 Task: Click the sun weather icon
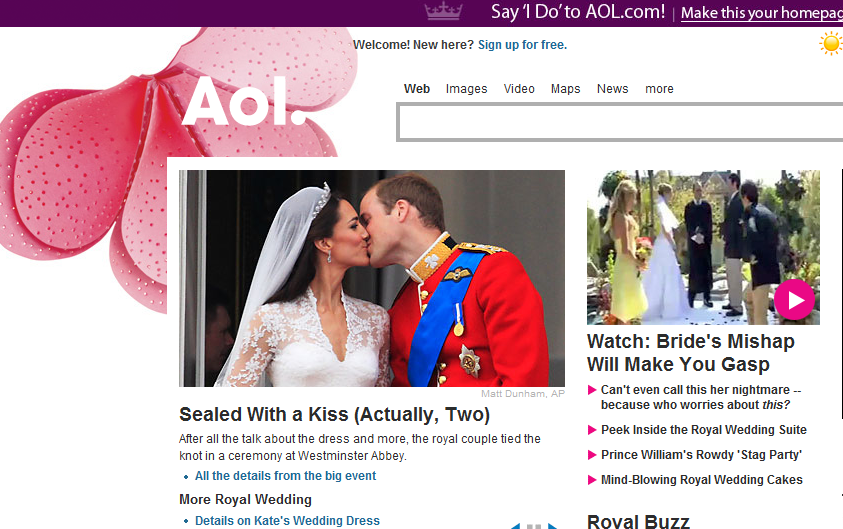point(831,44)
